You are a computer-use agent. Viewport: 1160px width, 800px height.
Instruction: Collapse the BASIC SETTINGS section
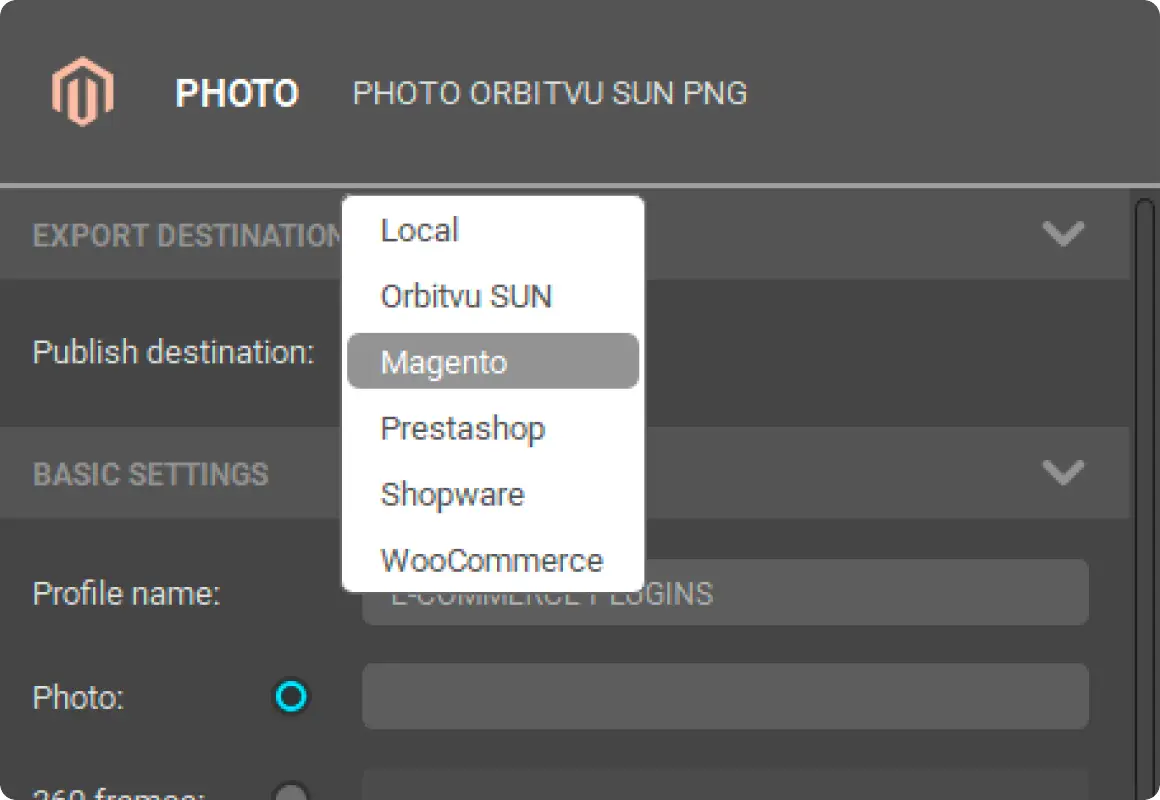click(x=1065, y=473)
